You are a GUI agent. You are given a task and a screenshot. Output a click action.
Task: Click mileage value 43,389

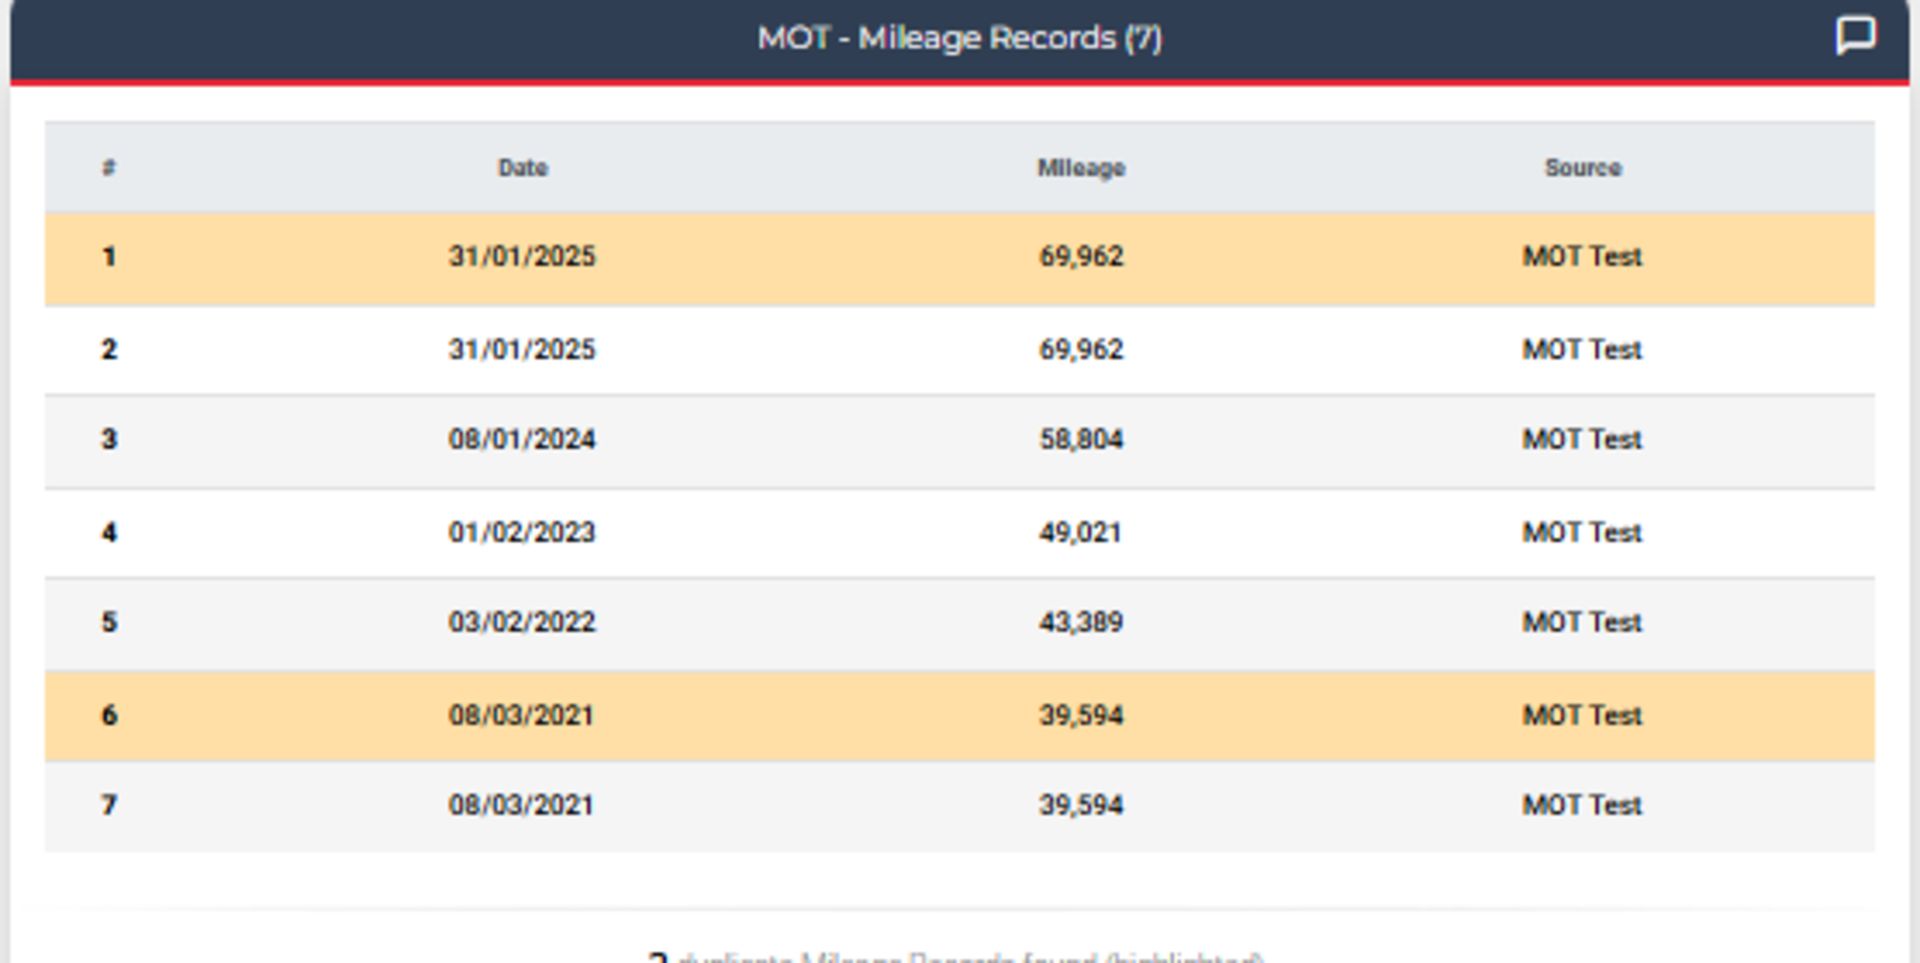pos(1081,623)
